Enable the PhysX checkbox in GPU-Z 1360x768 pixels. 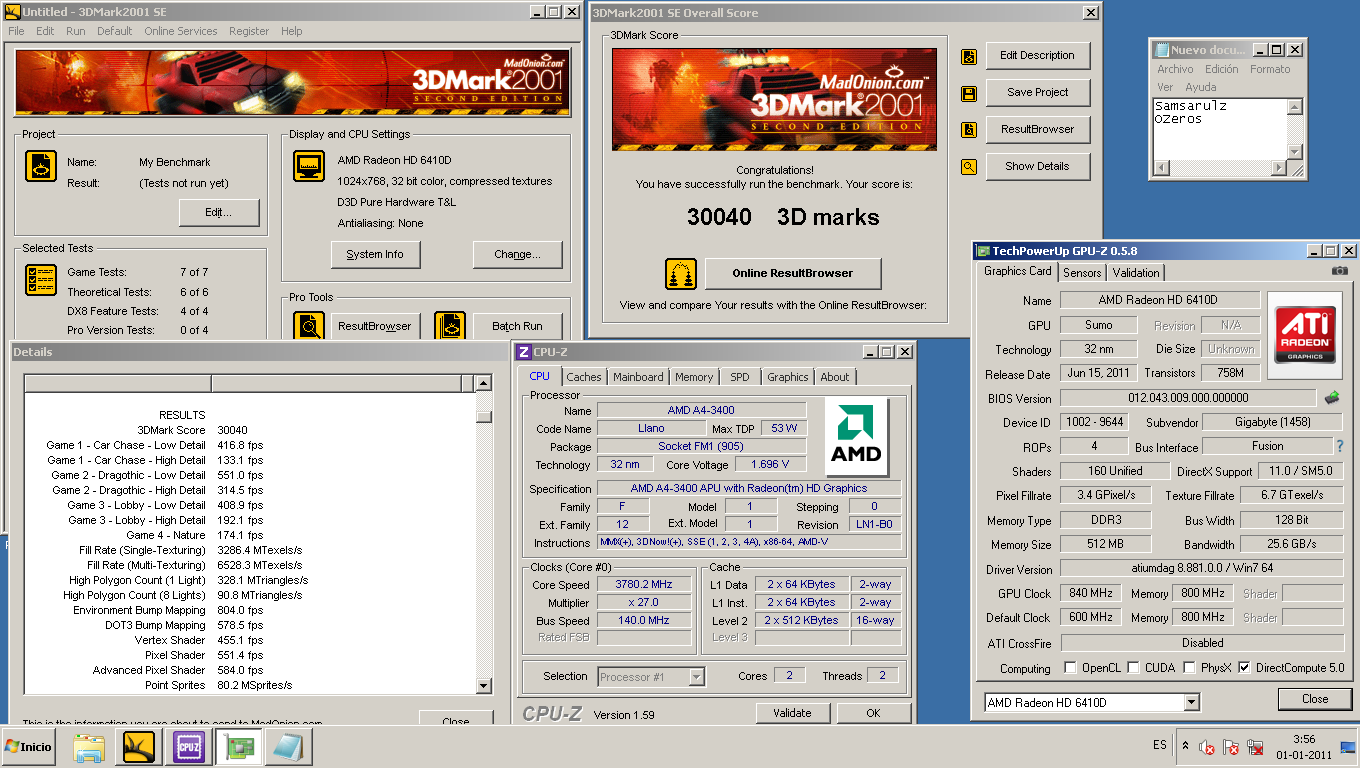click(1190, 668)
